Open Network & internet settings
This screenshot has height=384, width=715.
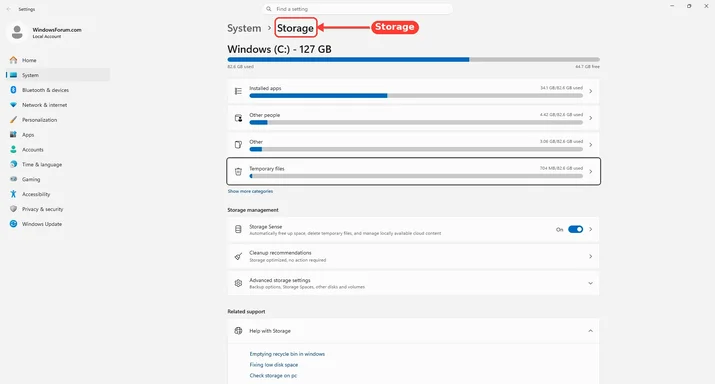click(58, 105)
